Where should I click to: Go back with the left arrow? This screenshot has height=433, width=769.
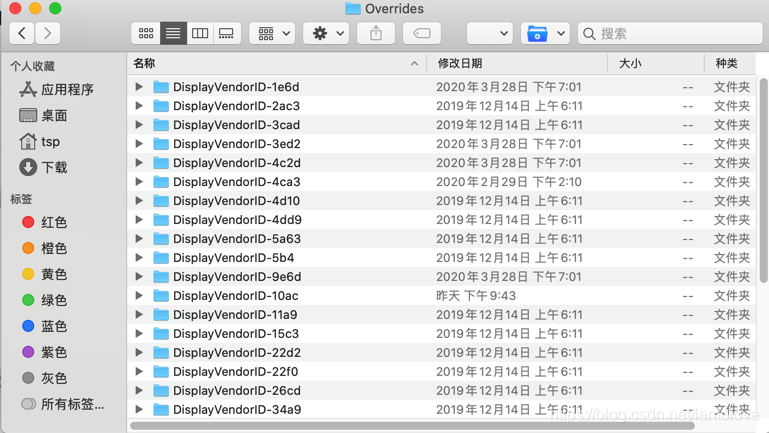pyautogui.click(x=22, y=33)
